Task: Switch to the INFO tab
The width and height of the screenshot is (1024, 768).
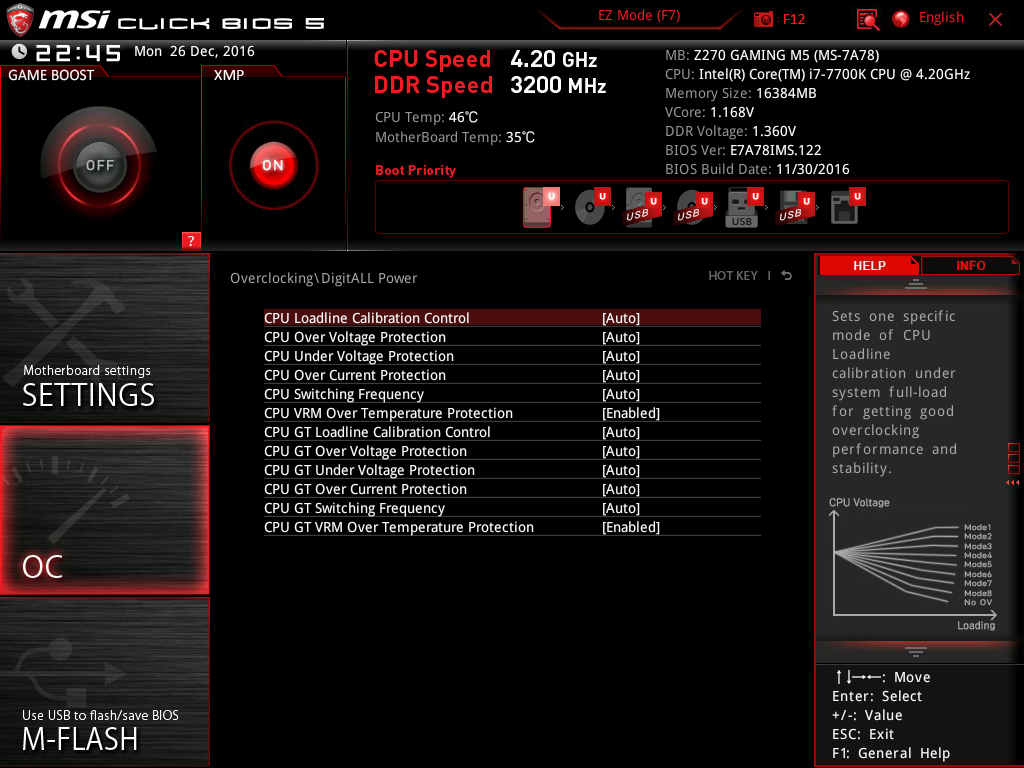Action: 970,265
